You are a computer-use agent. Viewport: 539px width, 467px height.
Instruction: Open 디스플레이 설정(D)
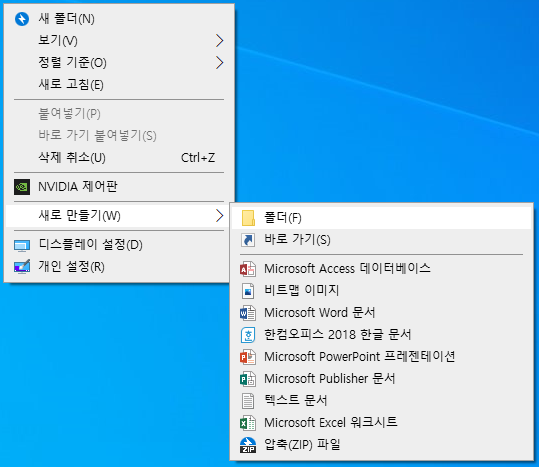tap(119, 245)
